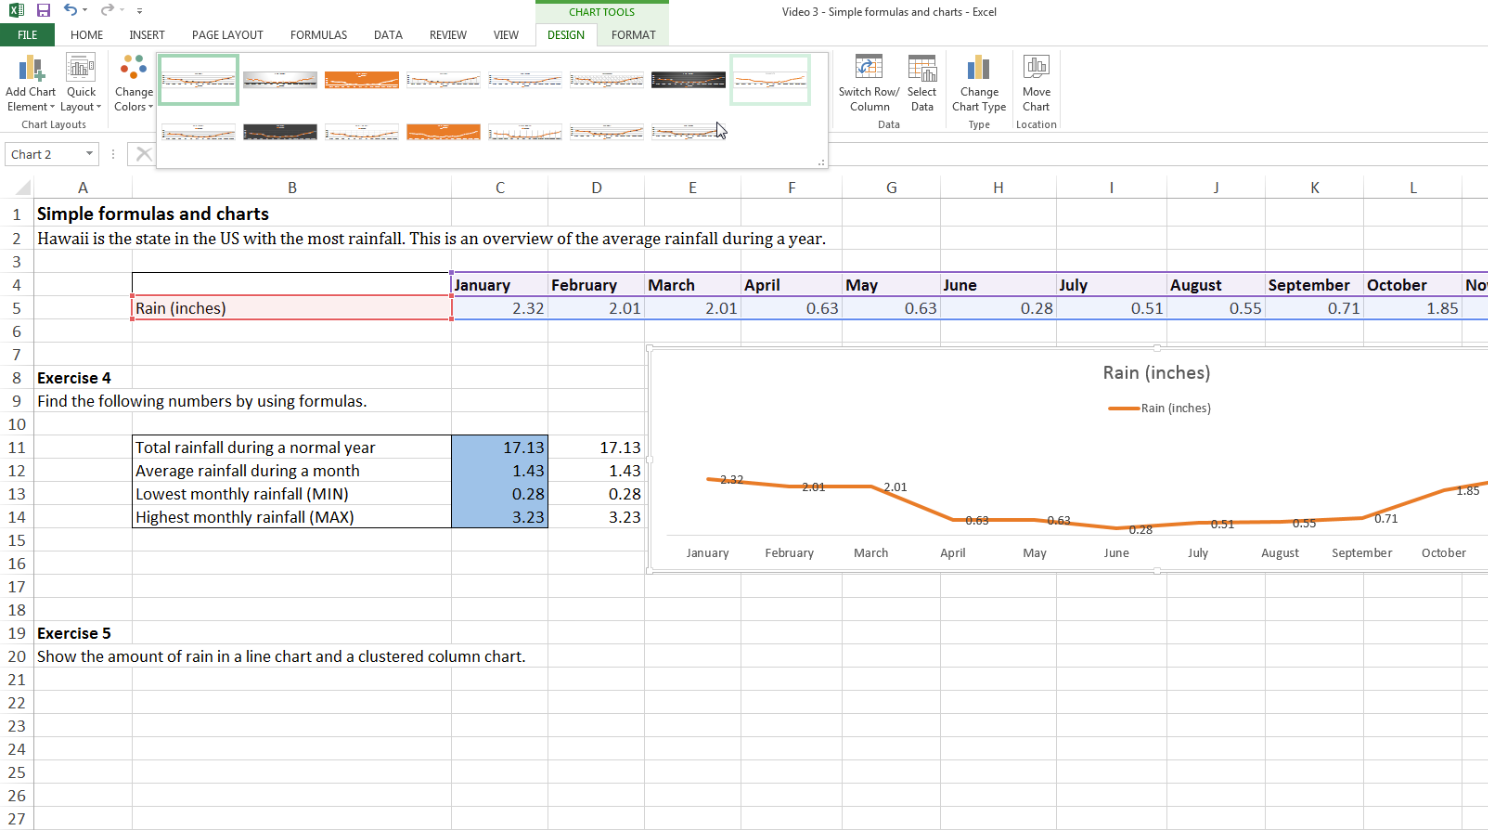Click the 0.28 data label on chart

point(1140,530)
